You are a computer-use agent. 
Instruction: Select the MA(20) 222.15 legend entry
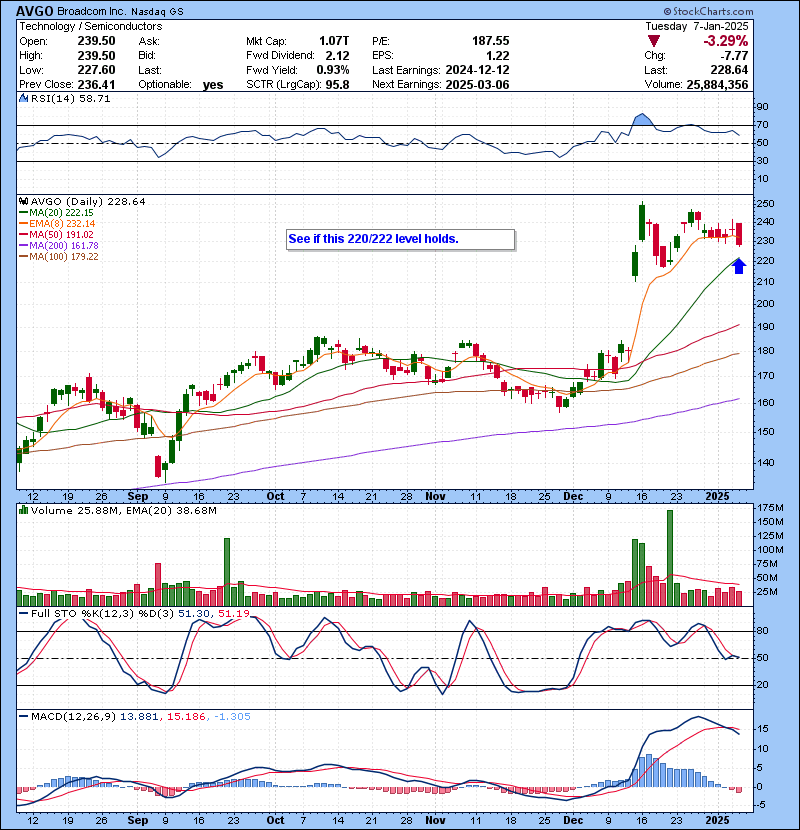point(56,212)
